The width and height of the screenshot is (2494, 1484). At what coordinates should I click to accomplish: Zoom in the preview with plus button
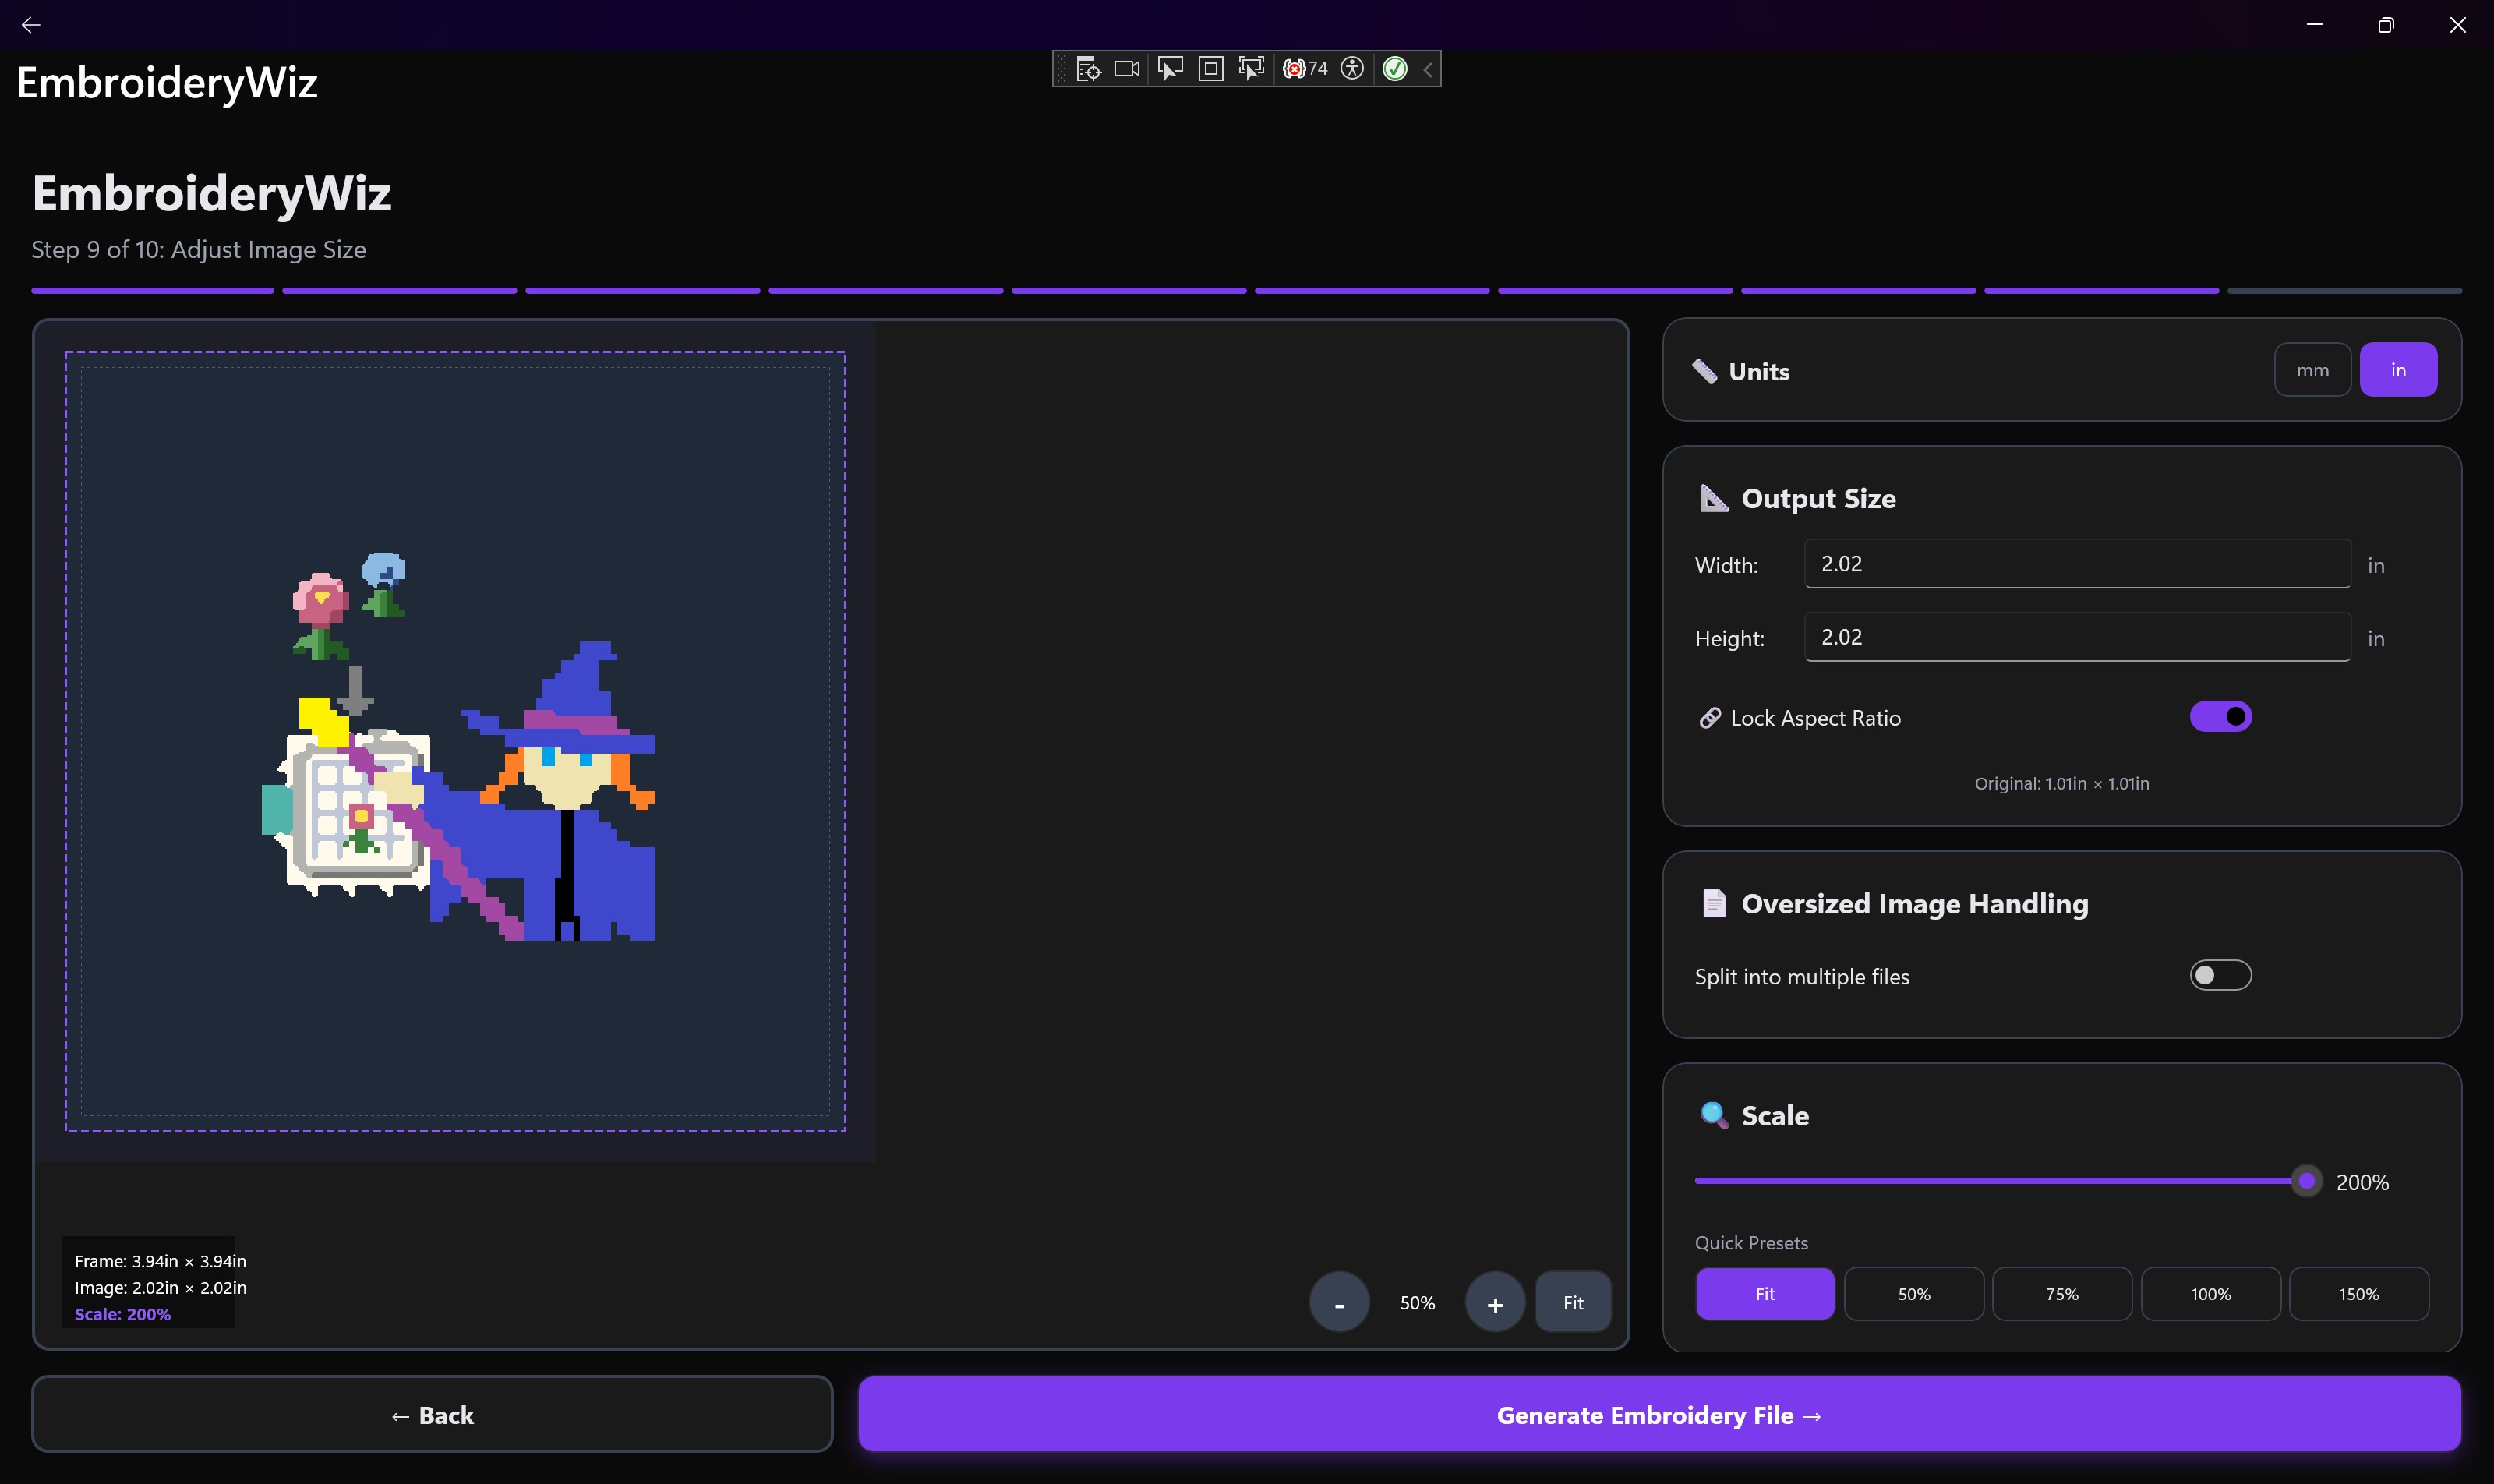pos(1495,1302)
